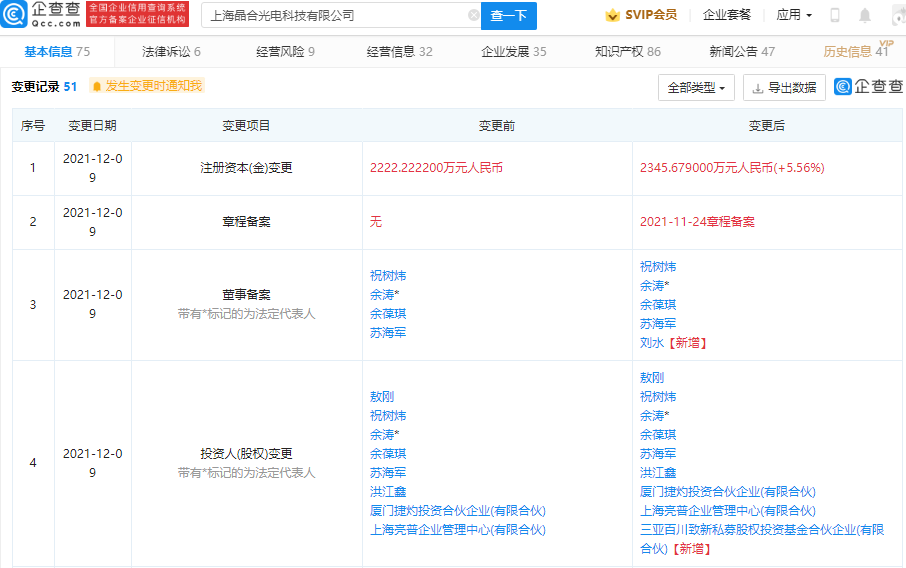The image size is (906, 568).
Task: Click 厦门捷灼投资合伙企业 in the 变更前 column
Action: pos(457,511)
